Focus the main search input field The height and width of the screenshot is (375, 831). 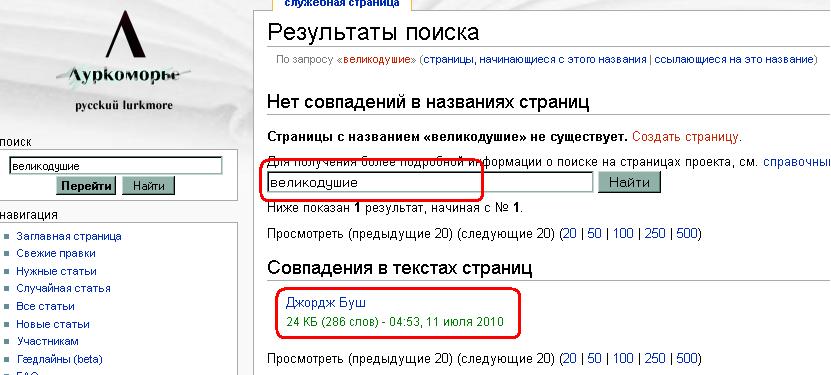[x=430, y=183]
